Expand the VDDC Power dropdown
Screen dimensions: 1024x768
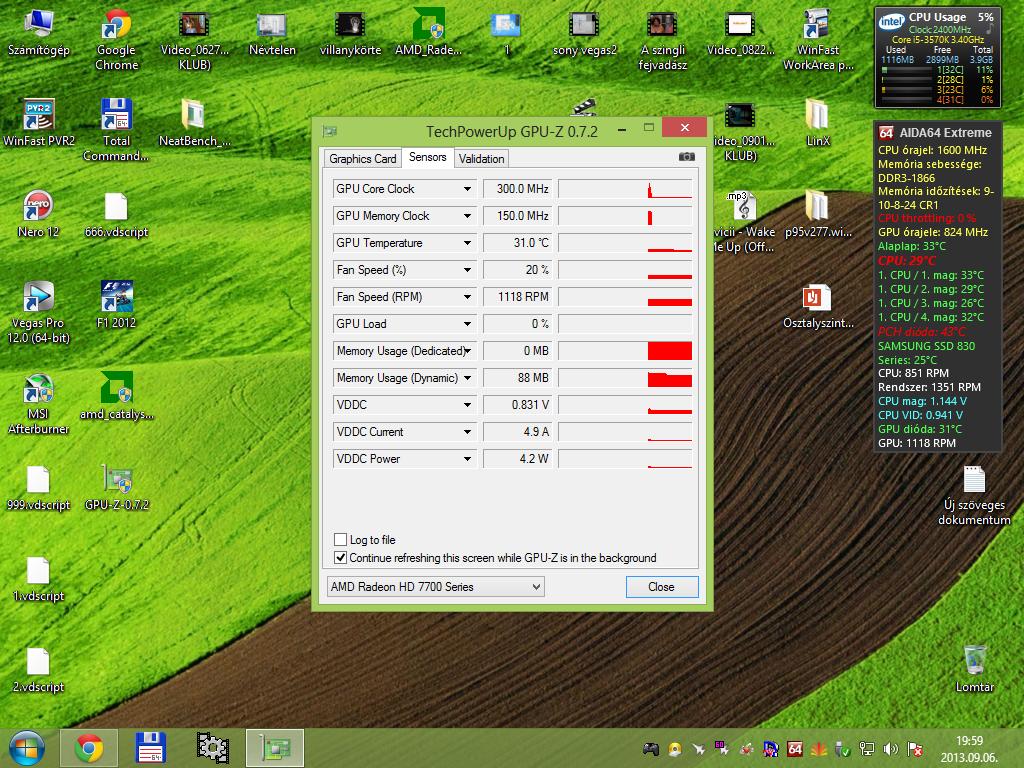click(468, 458)
